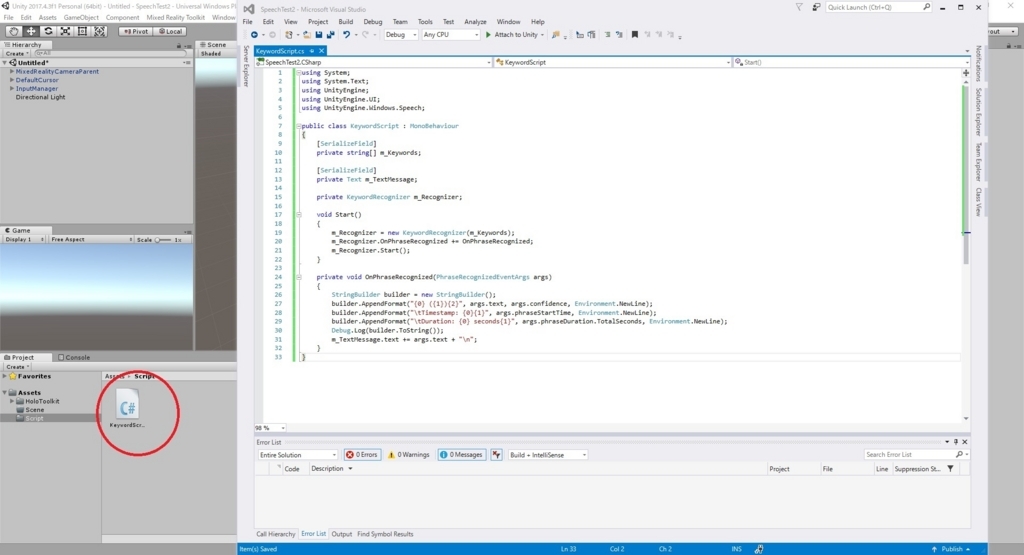Pin the KeywordScript.cs tab
The width and height of the screenshot is (1024, 555).
point(312,51)
